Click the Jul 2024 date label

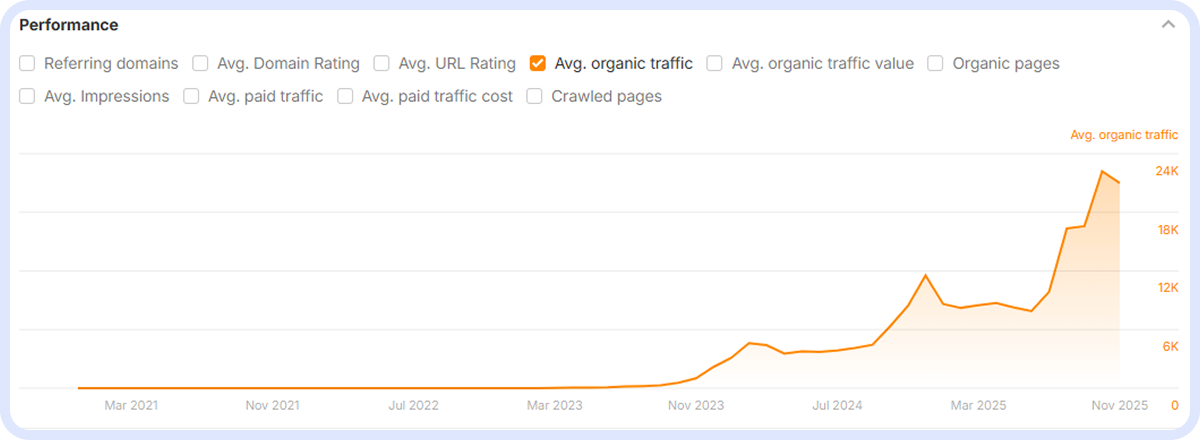point(837,406)
